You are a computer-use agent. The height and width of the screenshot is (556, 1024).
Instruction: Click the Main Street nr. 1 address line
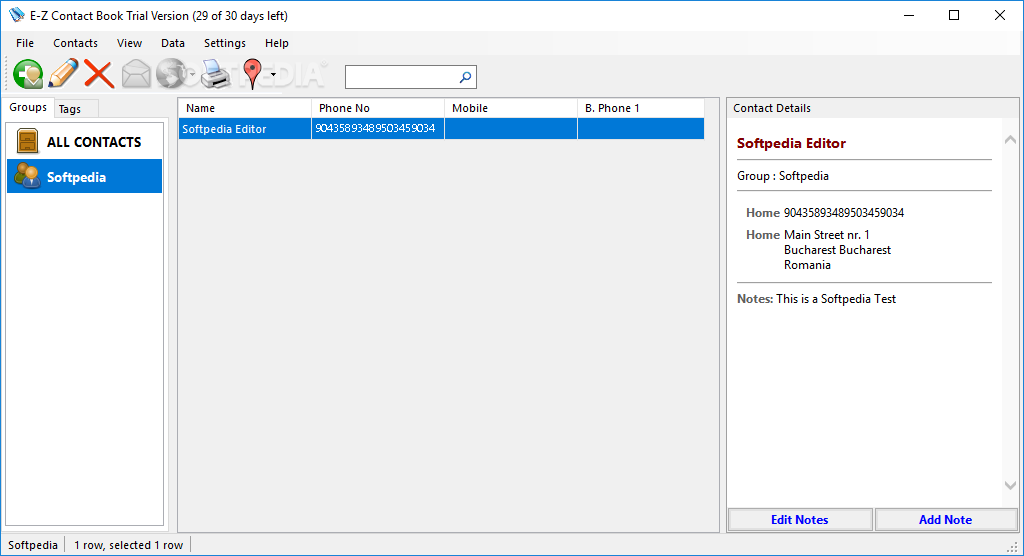tap(827, 235)
